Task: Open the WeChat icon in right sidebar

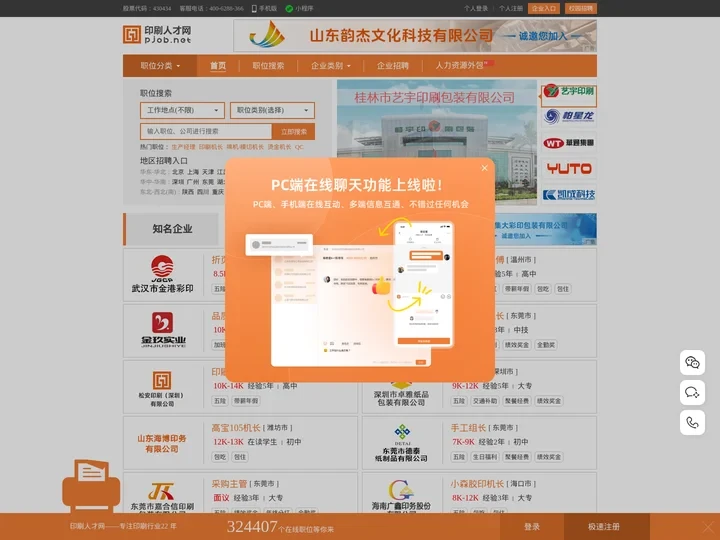Action: [692, 363]
